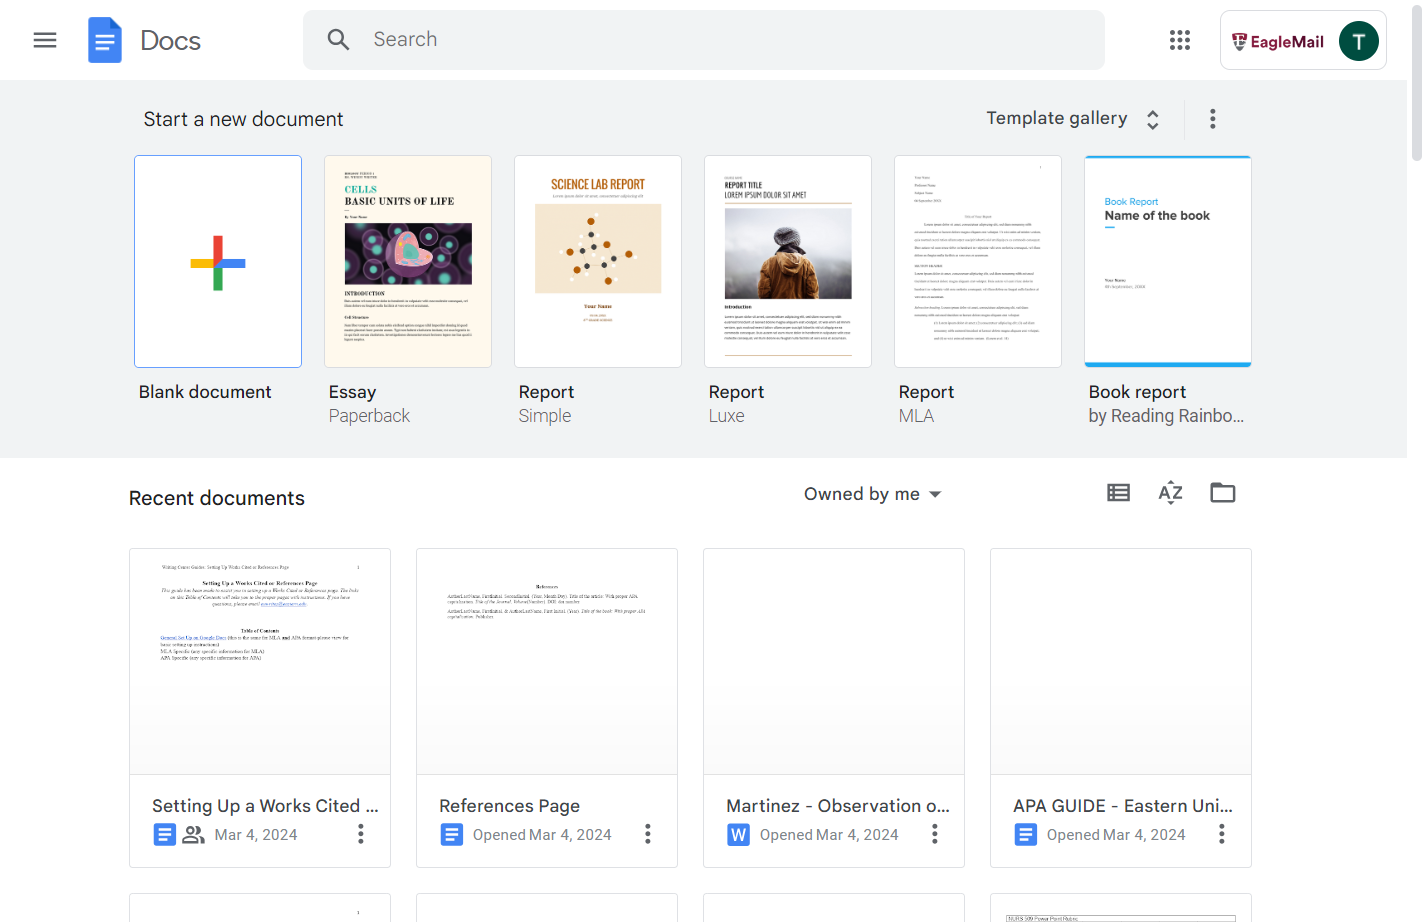Open the Martinez - Observation document preview
The width and height of the screenshot is (1427, 922).
pyautogui.click(x=834, y=662)
